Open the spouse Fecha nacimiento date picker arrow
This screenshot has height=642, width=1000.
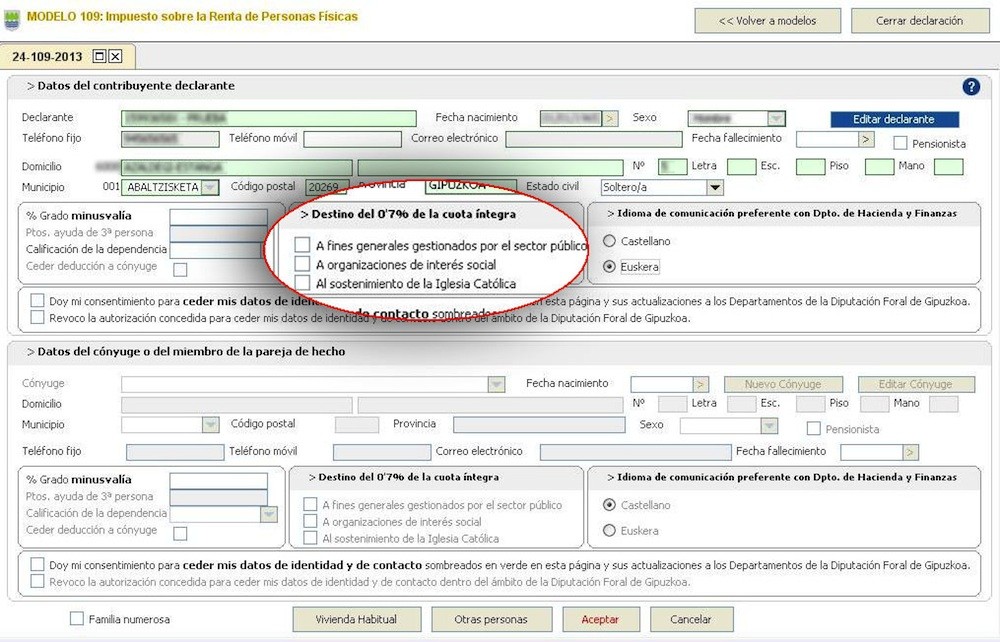pyautogui.click(x=701, y=384)
